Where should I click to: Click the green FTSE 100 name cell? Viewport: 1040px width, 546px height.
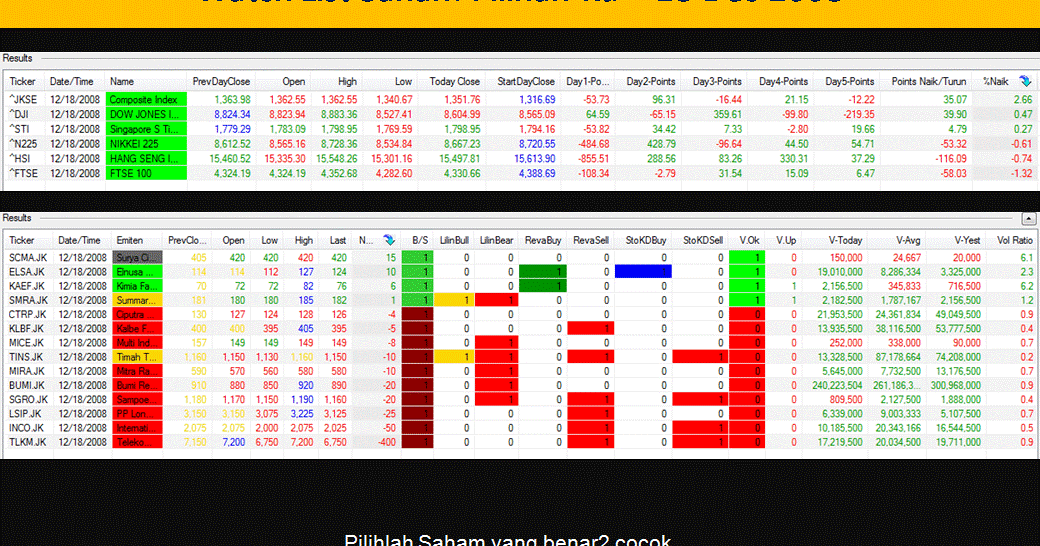click(146, 173)
